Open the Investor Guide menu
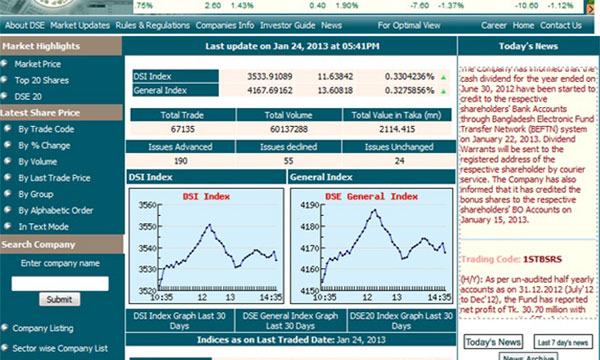Image resolution: width=600 pixels, height=360 pixels. pos(287,25)
